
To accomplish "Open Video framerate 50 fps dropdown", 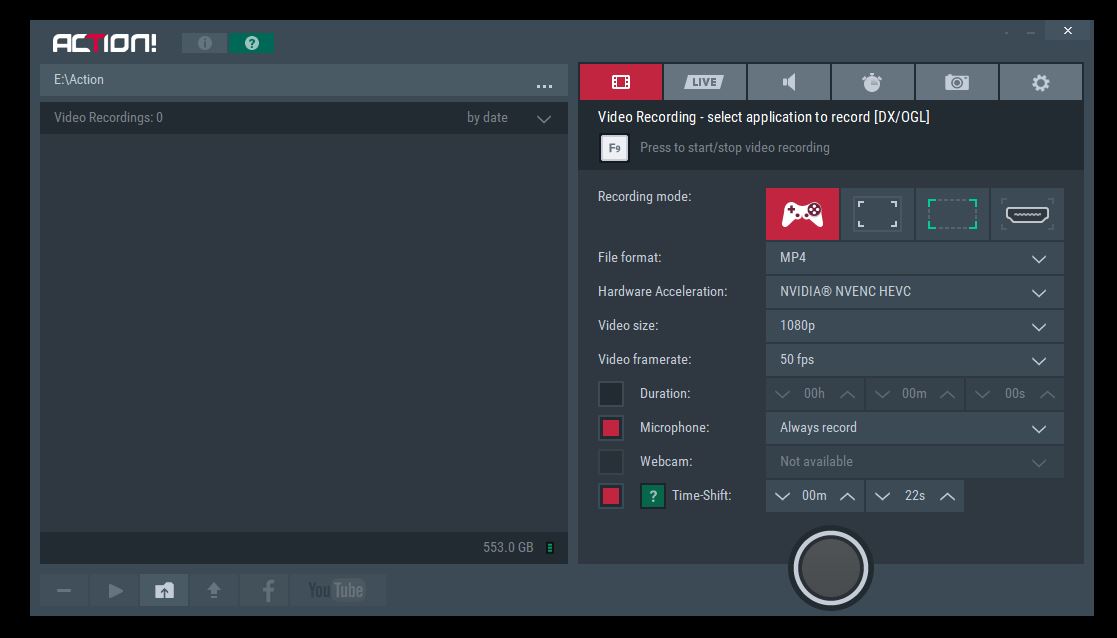I will click(915, 360).
